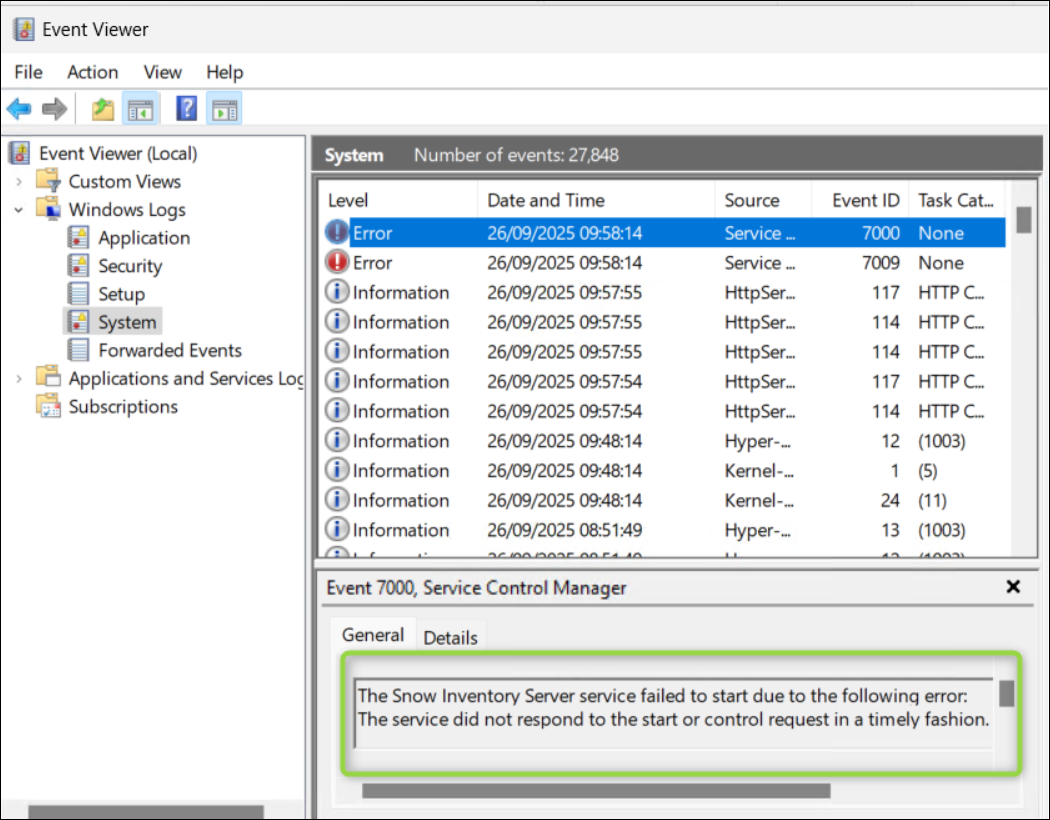Click the Back navigation arrow

18,108
